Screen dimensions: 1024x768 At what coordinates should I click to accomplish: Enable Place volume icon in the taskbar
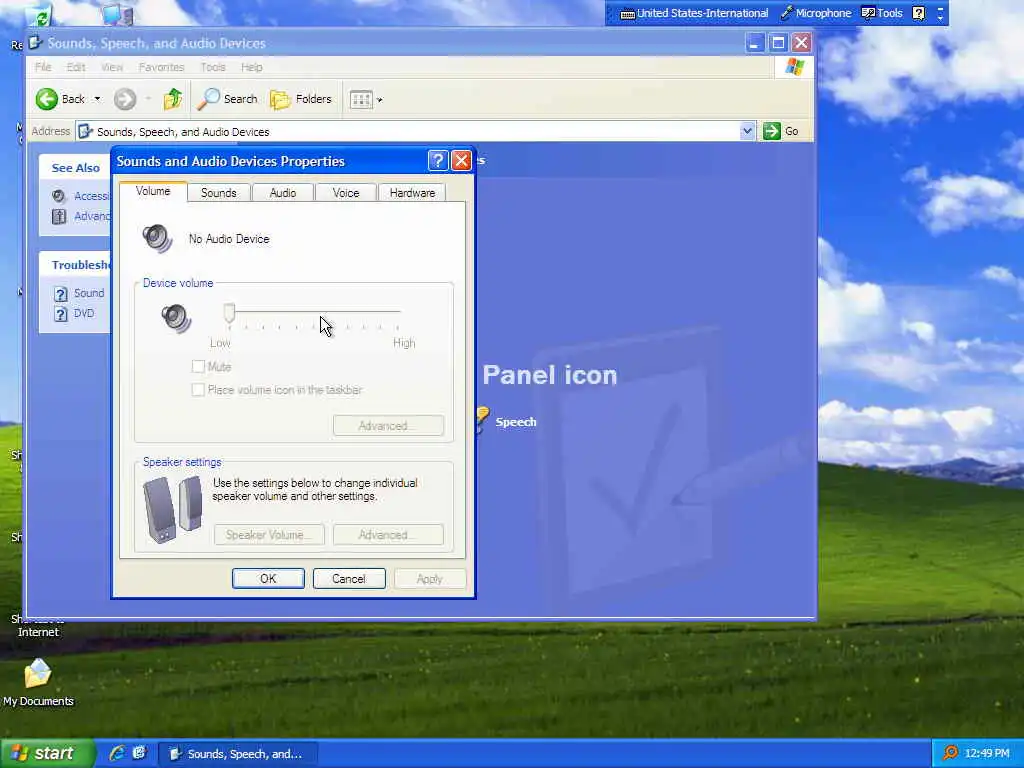[x=198, y=390]
